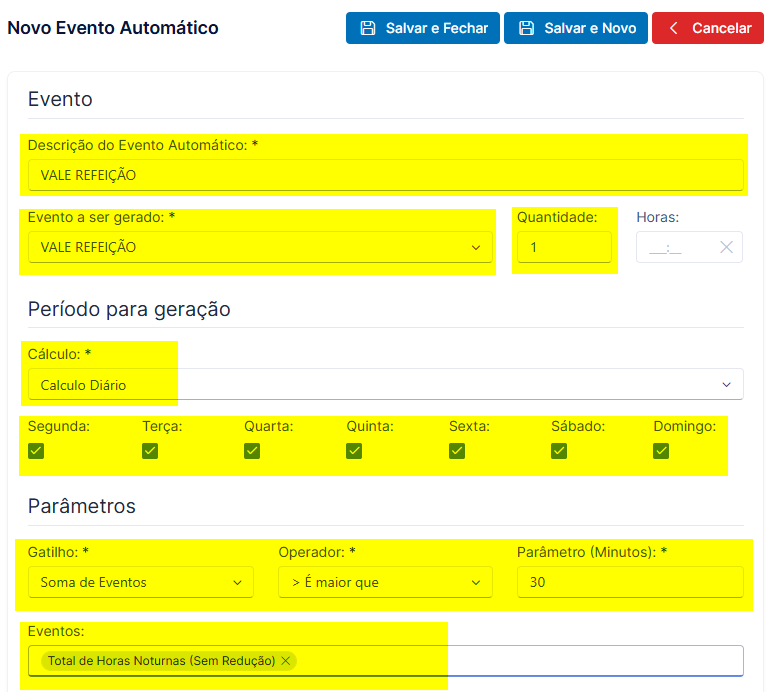Click the back chevron icon in Cancelar
Viewport: 773px width, 692px height.
(x=673, y=28)
